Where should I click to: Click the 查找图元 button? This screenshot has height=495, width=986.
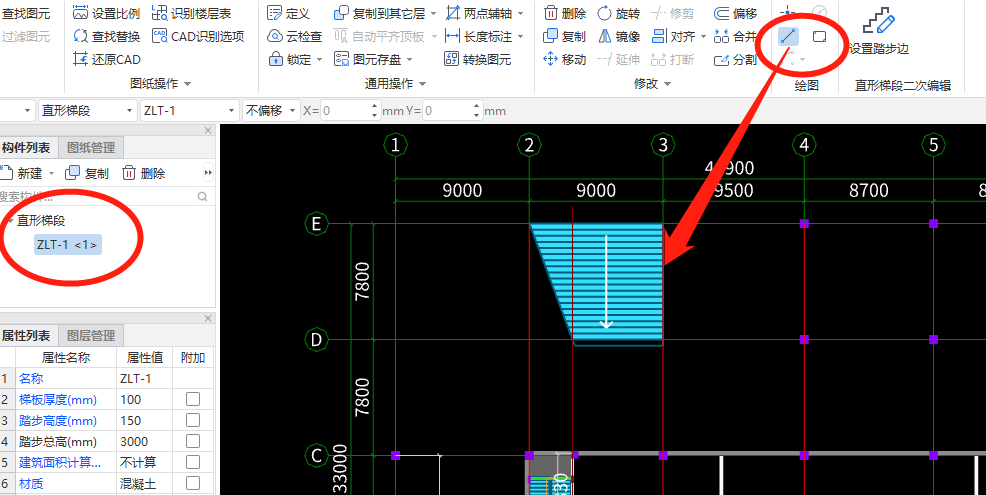(x=26, y=13)
